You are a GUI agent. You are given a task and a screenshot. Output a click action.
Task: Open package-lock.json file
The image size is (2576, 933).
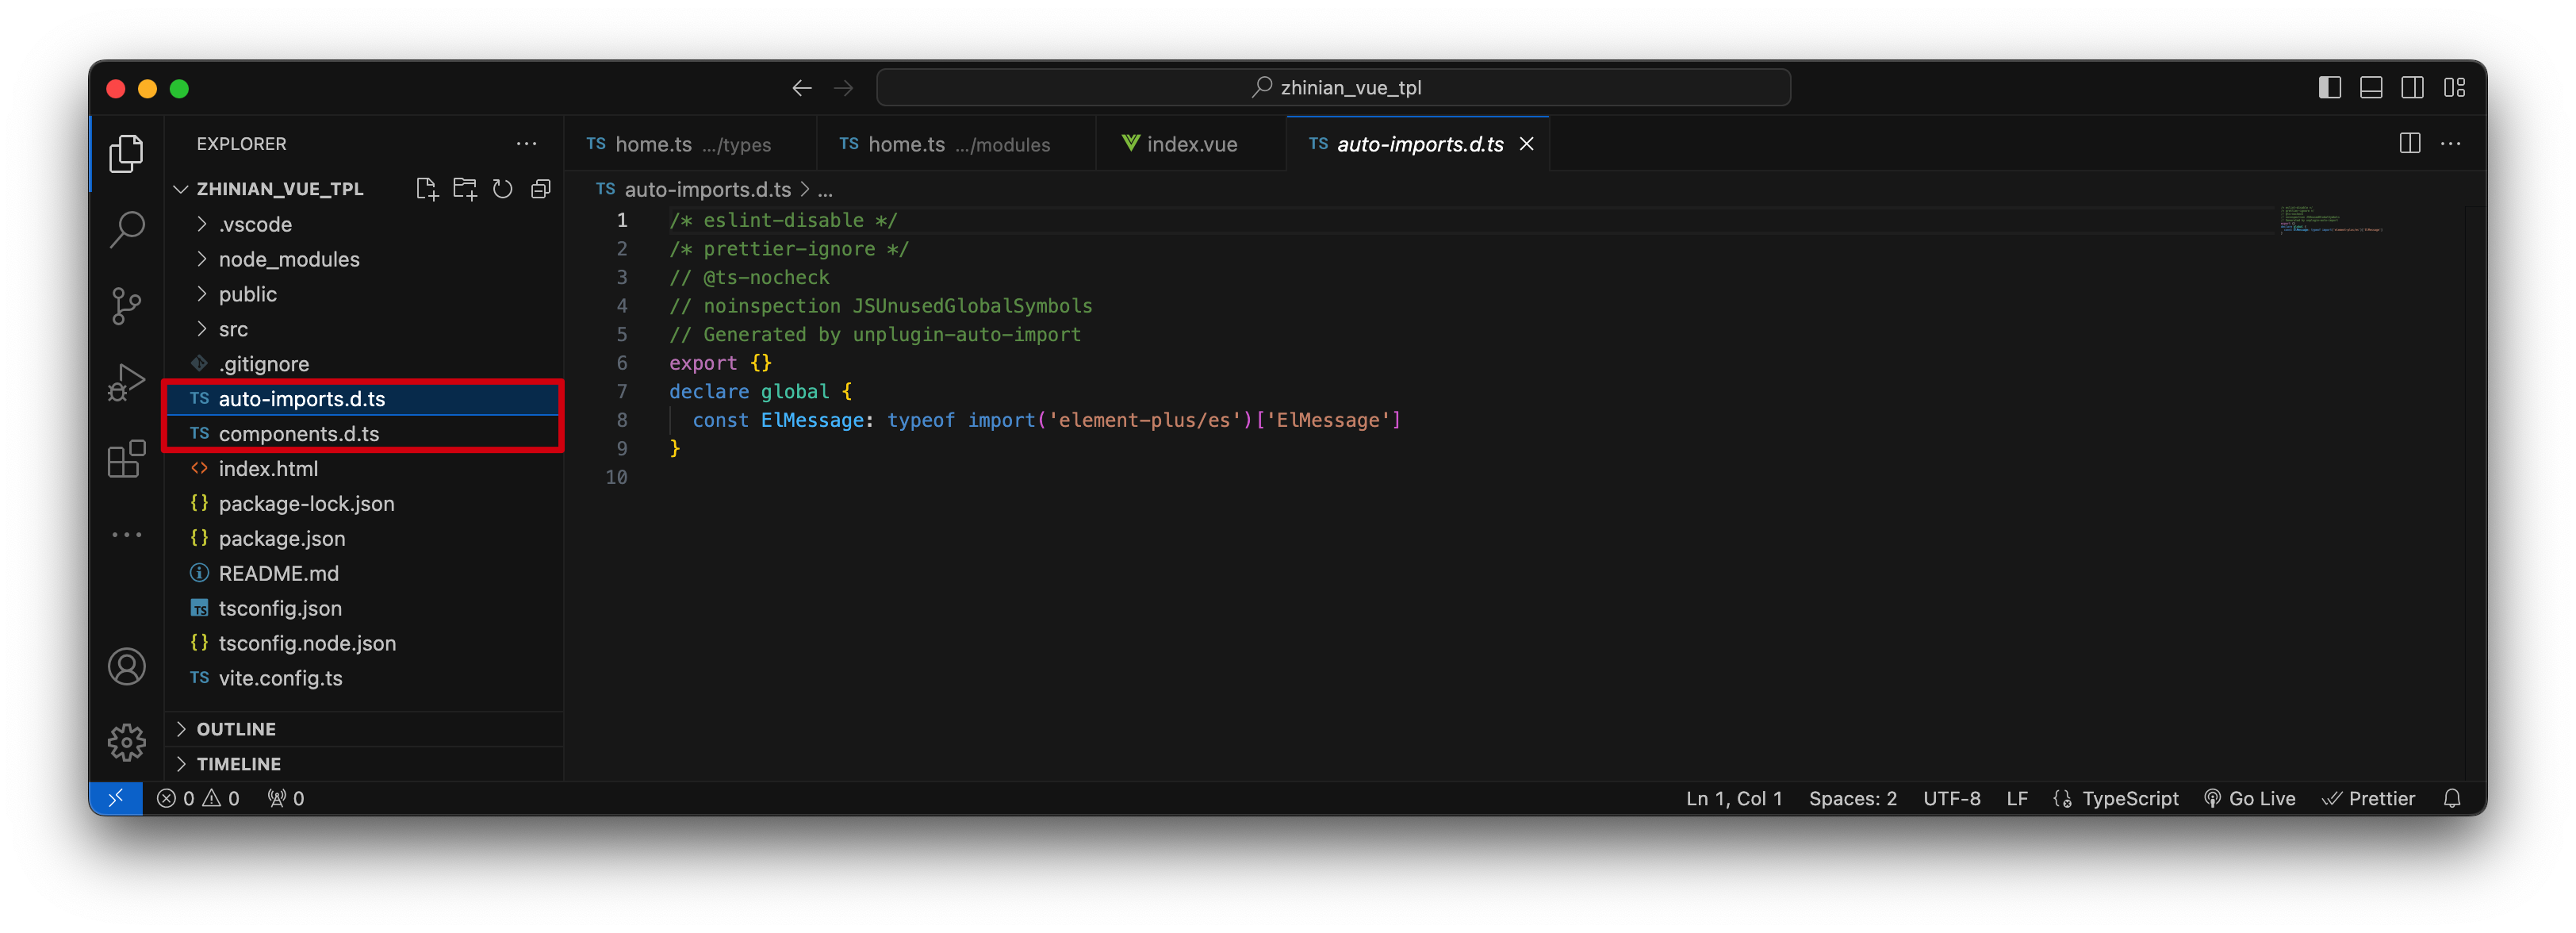tap(366, 503)
